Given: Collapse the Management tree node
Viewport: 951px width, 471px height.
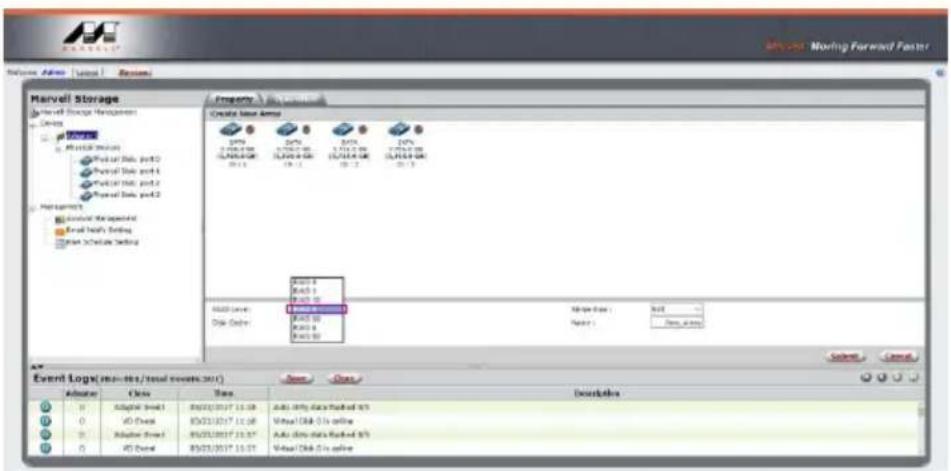Looking at the screenshot, I should pyautogui.click(x=33, y=207).
